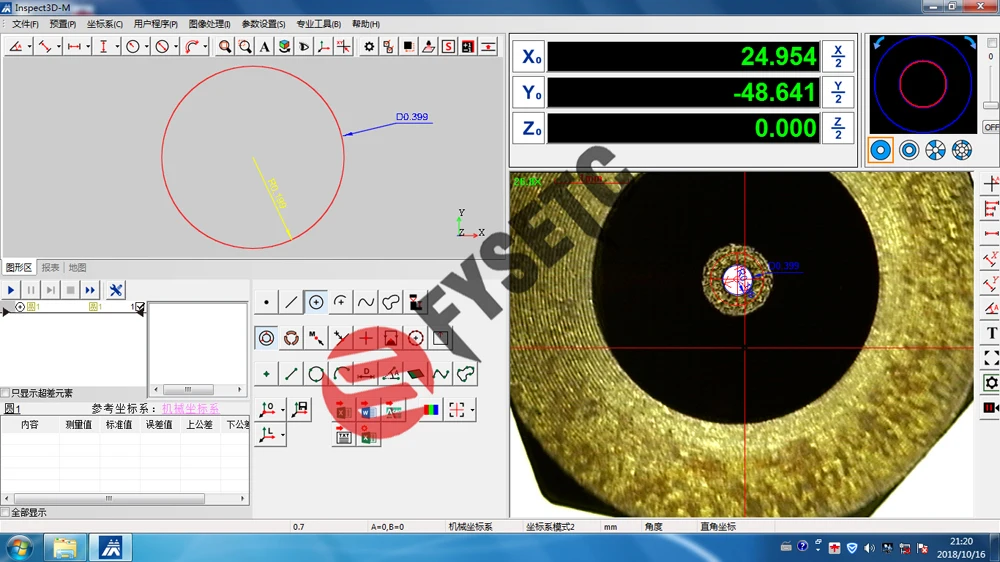Click the Y/2 half value button
This screenshot has height=562, width=1000.
[838, 93]
